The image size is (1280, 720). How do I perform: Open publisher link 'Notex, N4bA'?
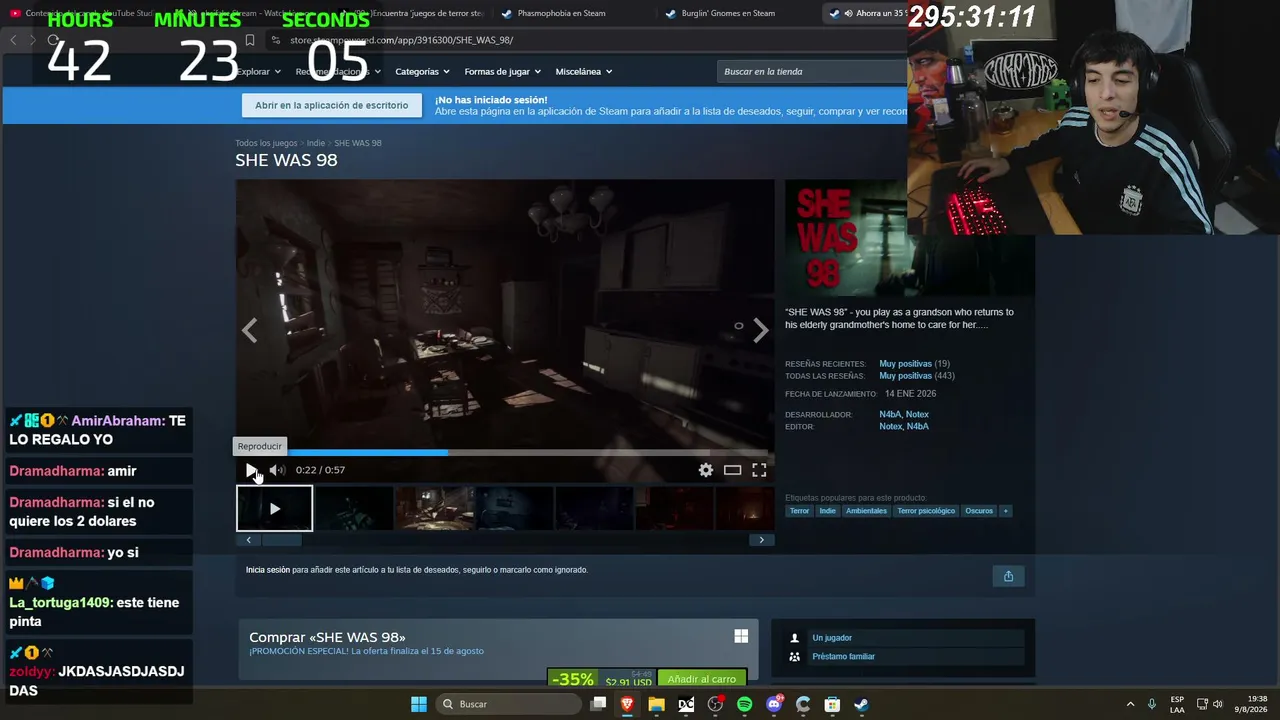pos(904,426)
